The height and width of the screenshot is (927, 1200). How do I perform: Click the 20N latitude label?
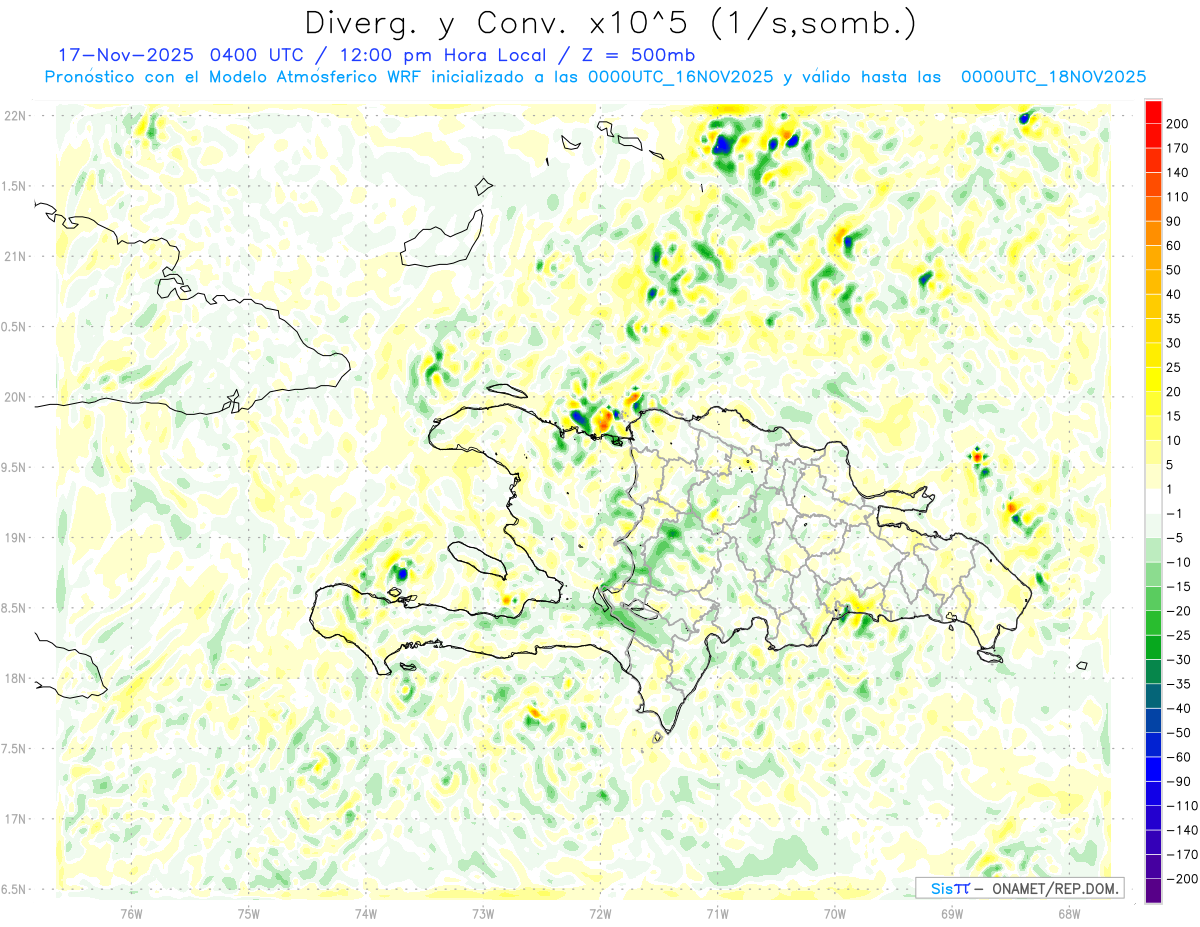pos(15,397)
